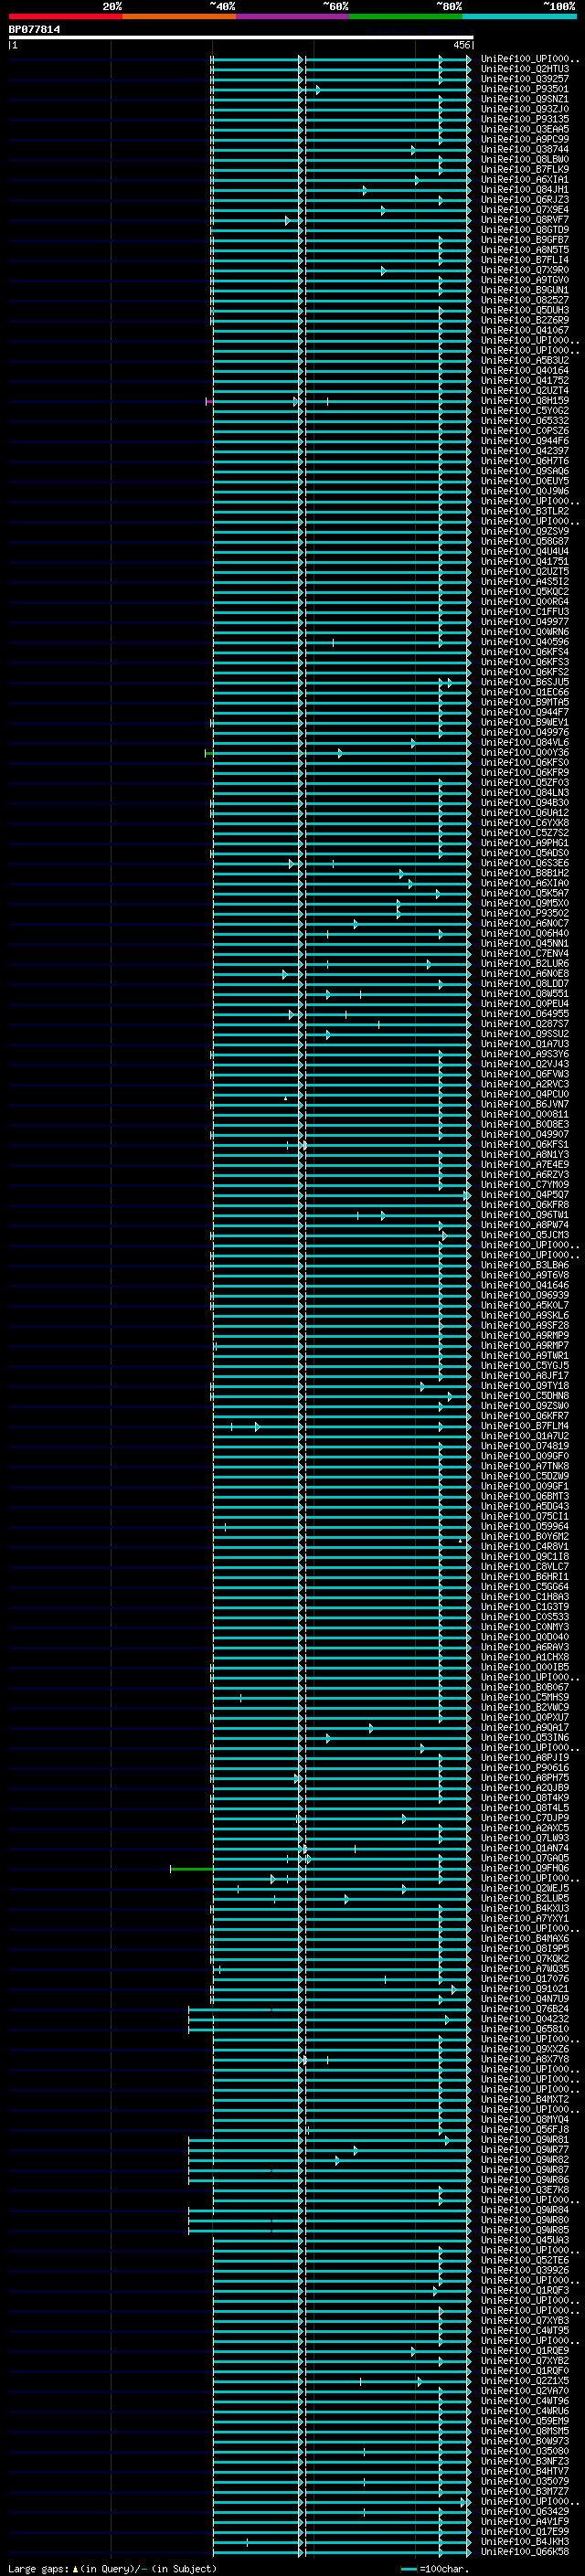Open hit UniRef100_Q39257

[x=525, y=80]
